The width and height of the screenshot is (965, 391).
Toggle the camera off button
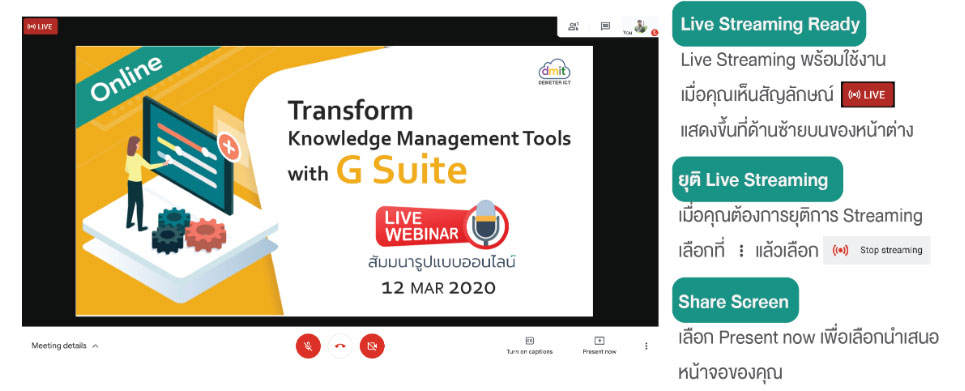click(372, 346)
